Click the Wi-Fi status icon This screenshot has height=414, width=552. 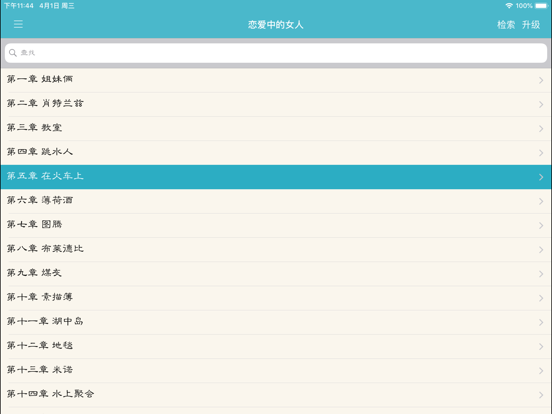(x=509, y=6)
